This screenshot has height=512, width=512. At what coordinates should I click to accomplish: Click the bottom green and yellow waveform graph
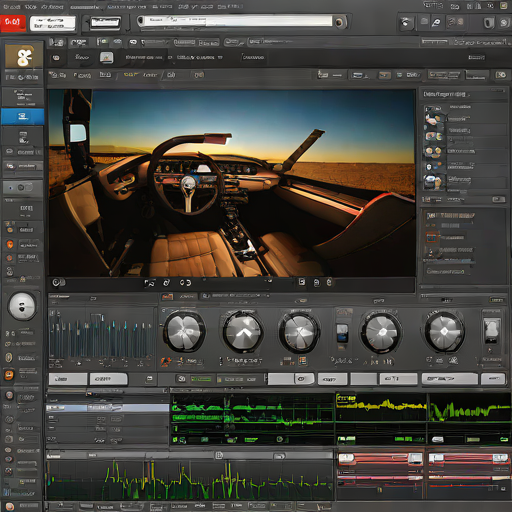click(x=189, y=480)
